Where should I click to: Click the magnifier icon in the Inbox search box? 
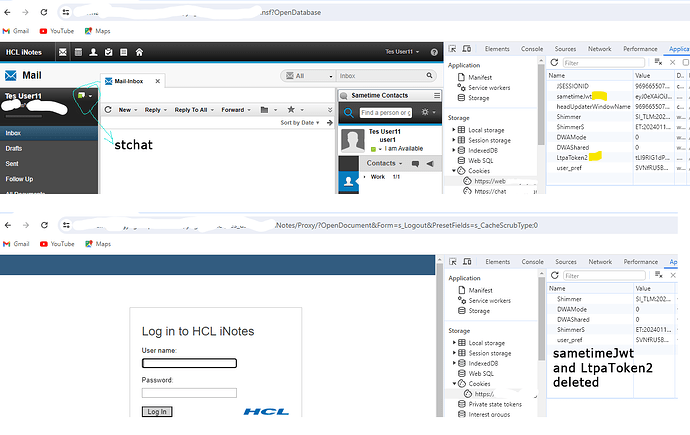[429, 76]
